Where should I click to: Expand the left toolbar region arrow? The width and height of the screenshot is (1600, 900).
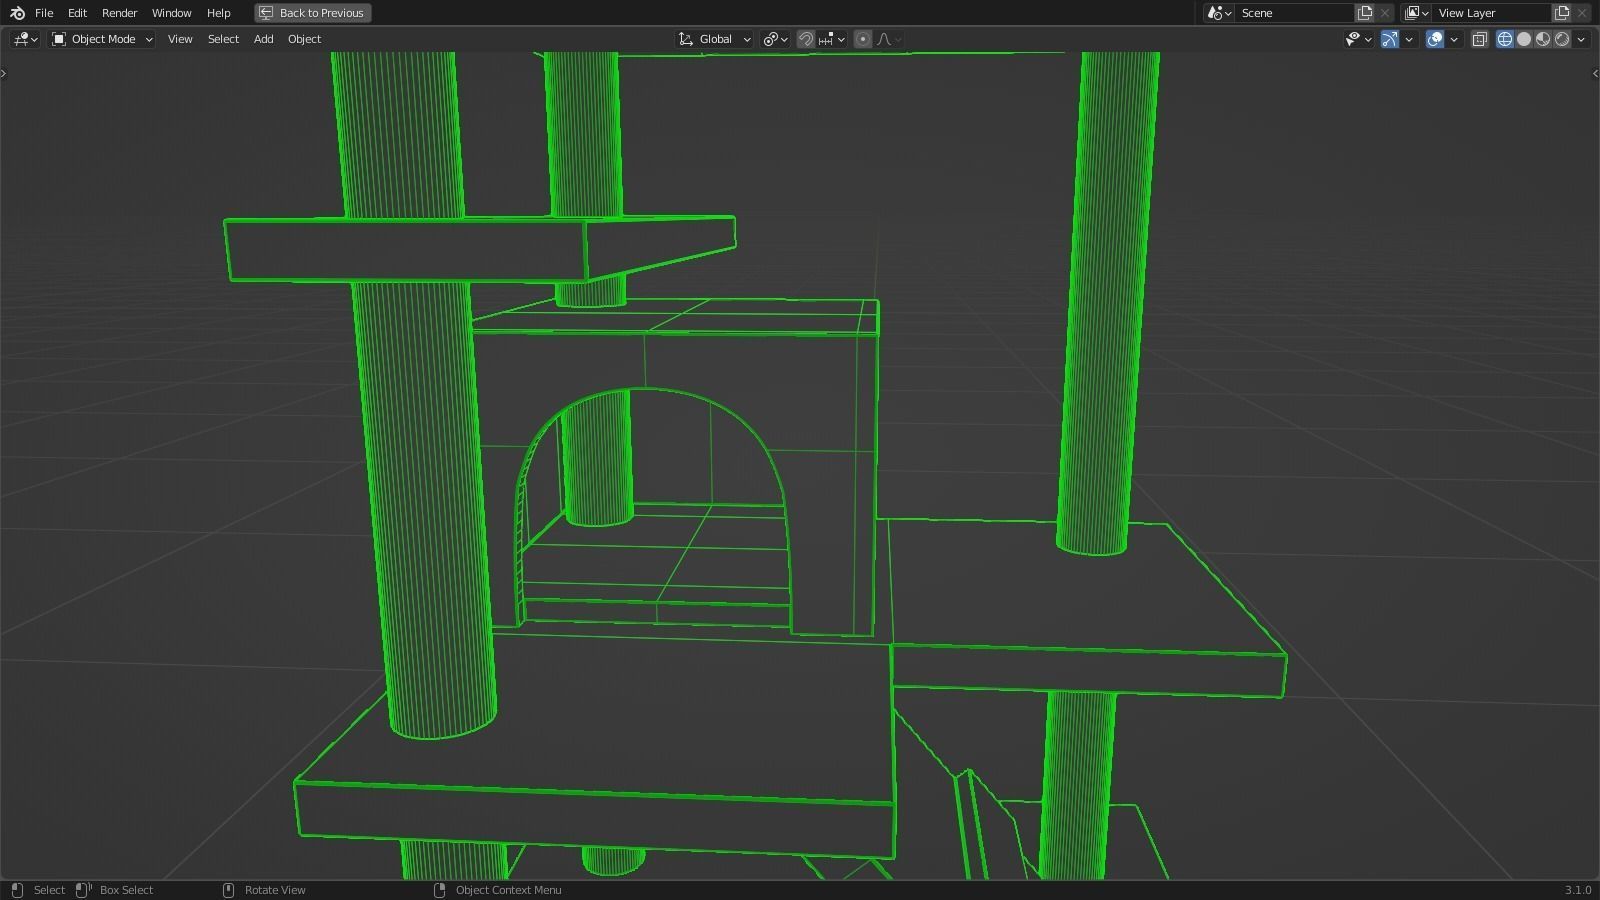pyautogui.click(x=4, y=73)
